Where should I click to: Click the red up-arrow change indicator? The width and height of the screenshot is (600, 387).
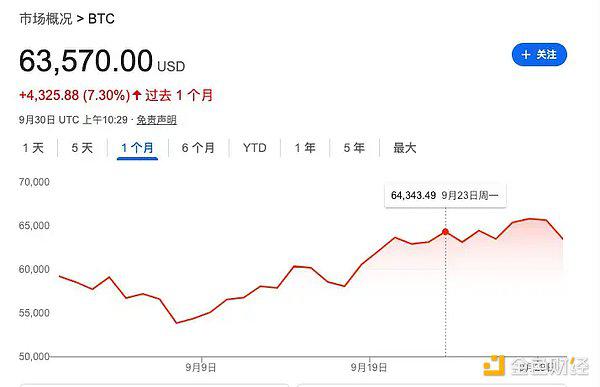(137, 95)
